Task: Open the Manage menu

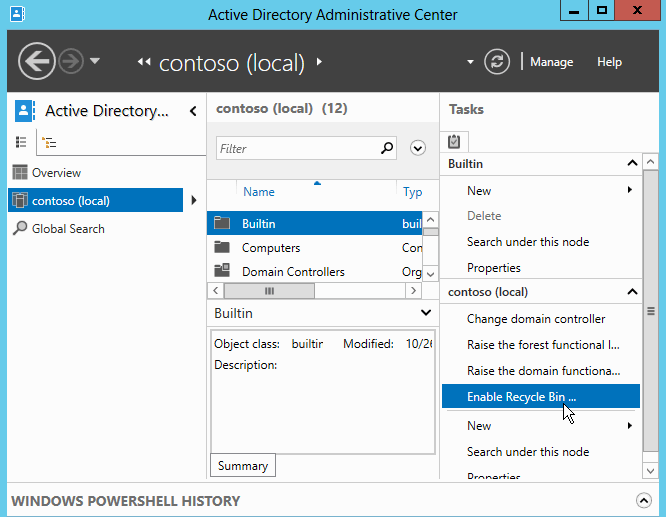Action: coord(551,62)
